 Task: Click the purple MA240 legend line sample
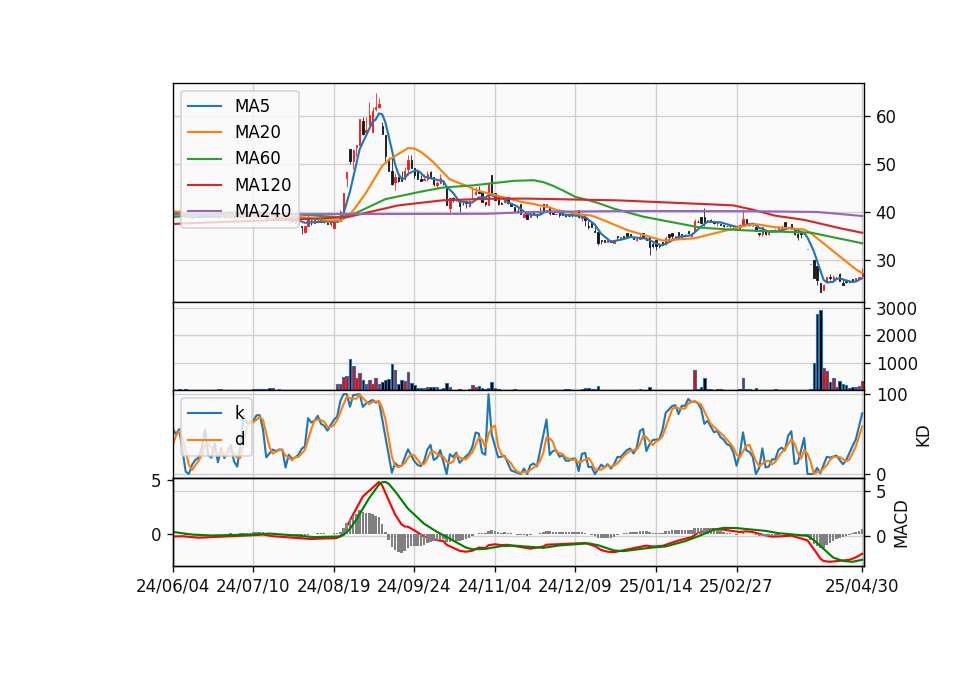pos(204,211)
